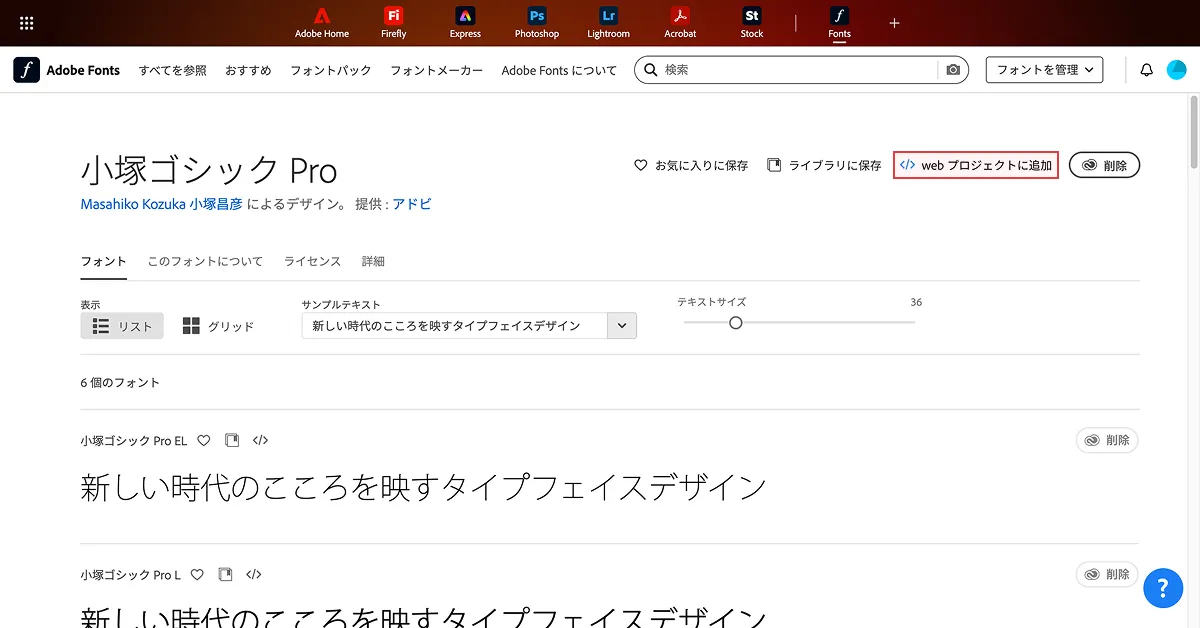Open the notifications bell
This screenshot has height=628, width=1200.
pyautogui.click(x=1147, y=70)
